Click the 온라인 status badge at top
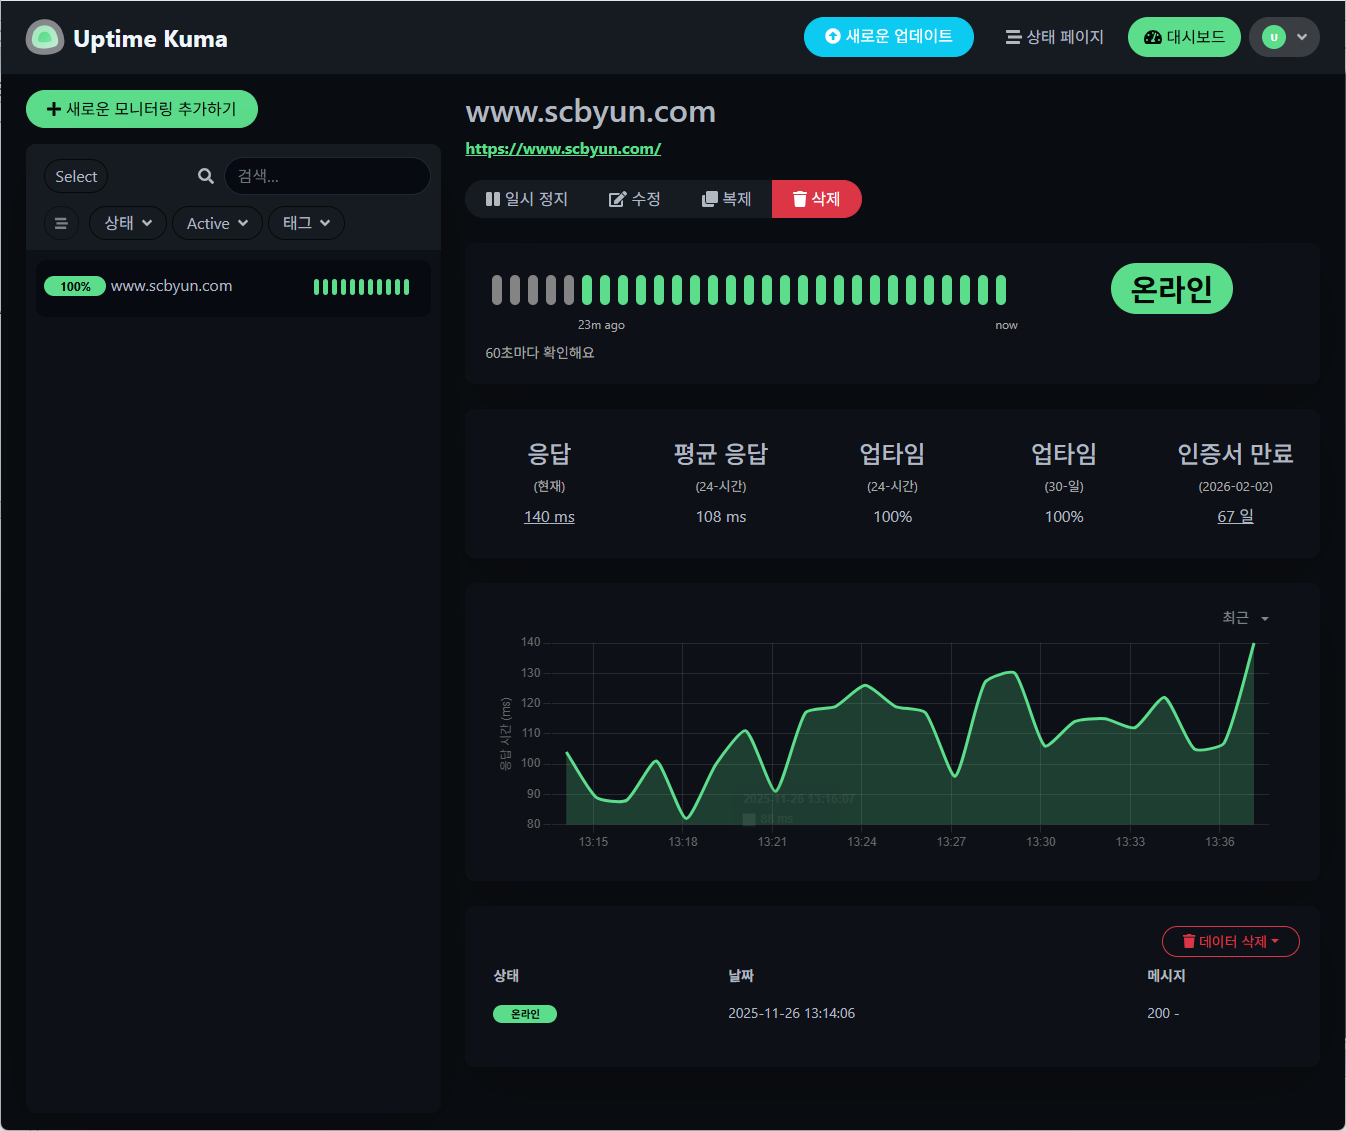Image resolution: width=1346 pixels, height=1131 pixels. 1171,289
